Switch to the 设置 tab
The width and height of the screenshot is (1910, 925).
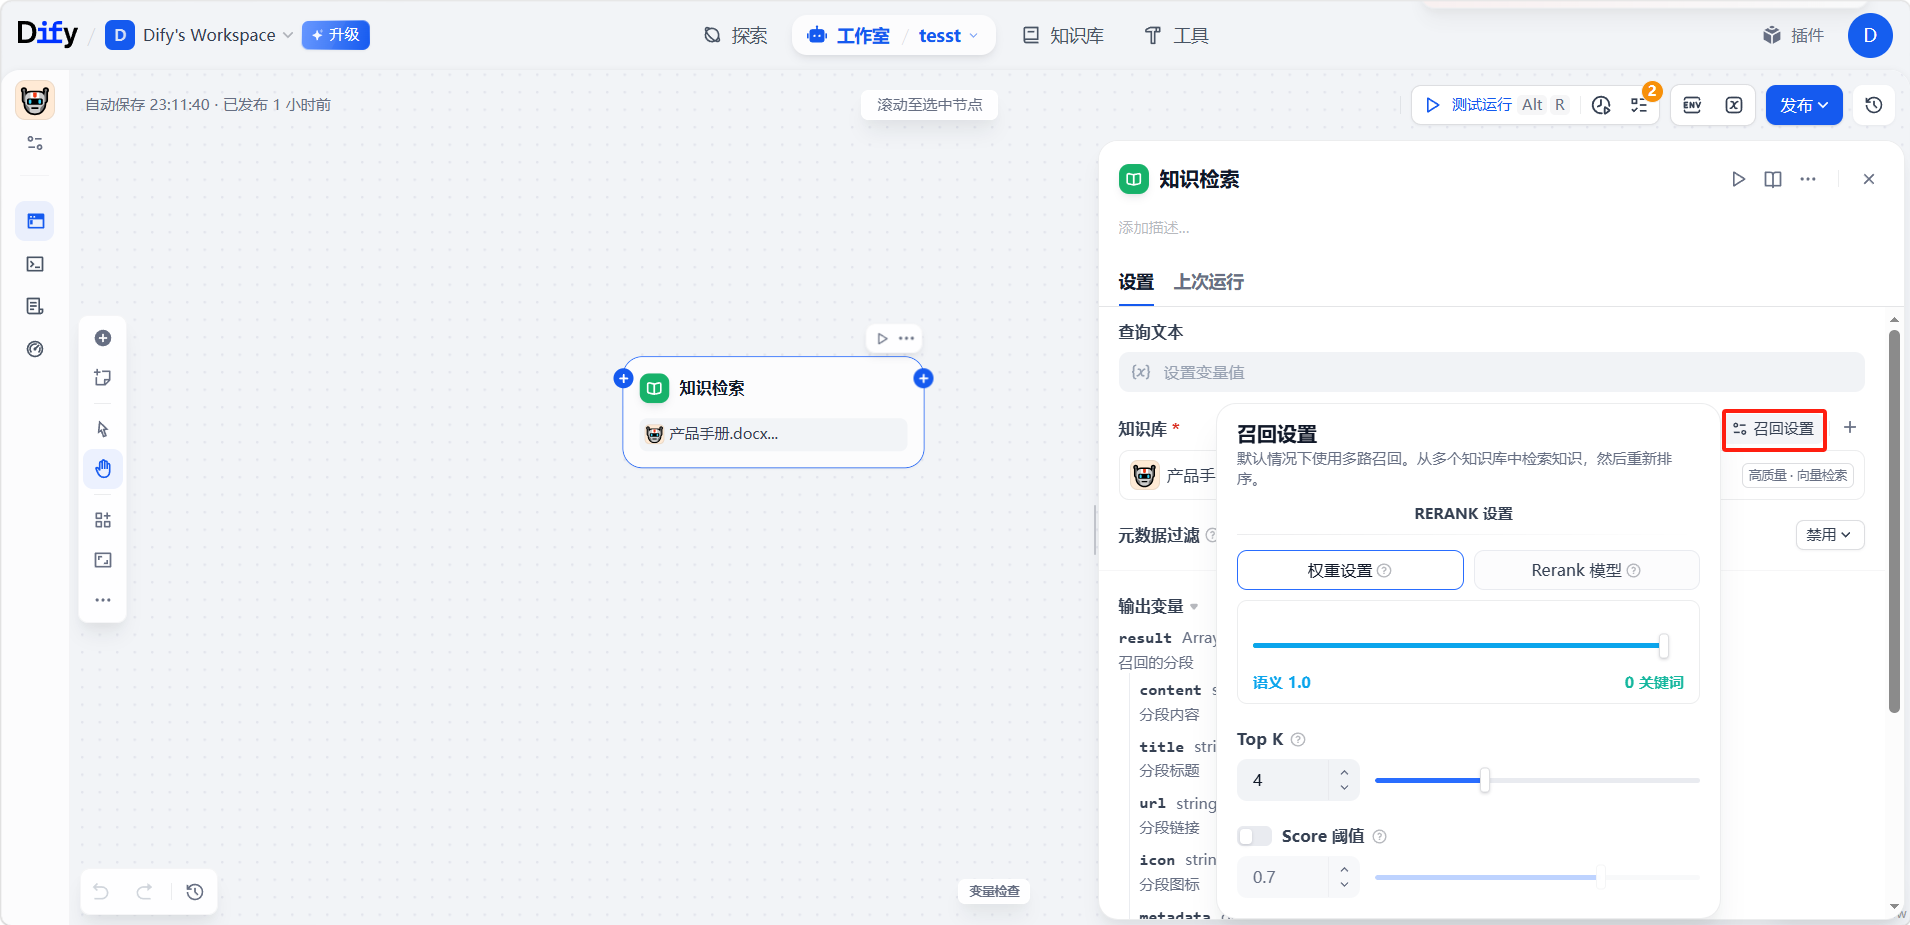pyautogui.click(x=1136, y=282)
